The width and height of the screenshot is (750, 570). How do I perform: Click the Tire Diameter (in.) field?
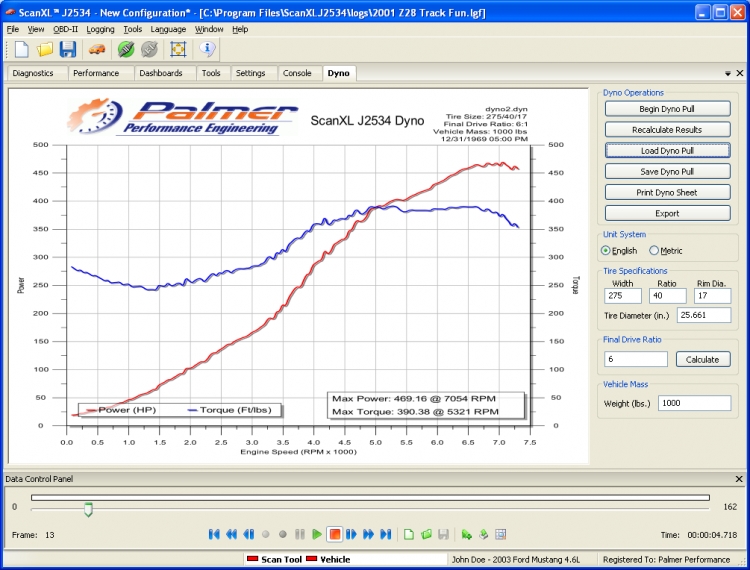[704, 315]
